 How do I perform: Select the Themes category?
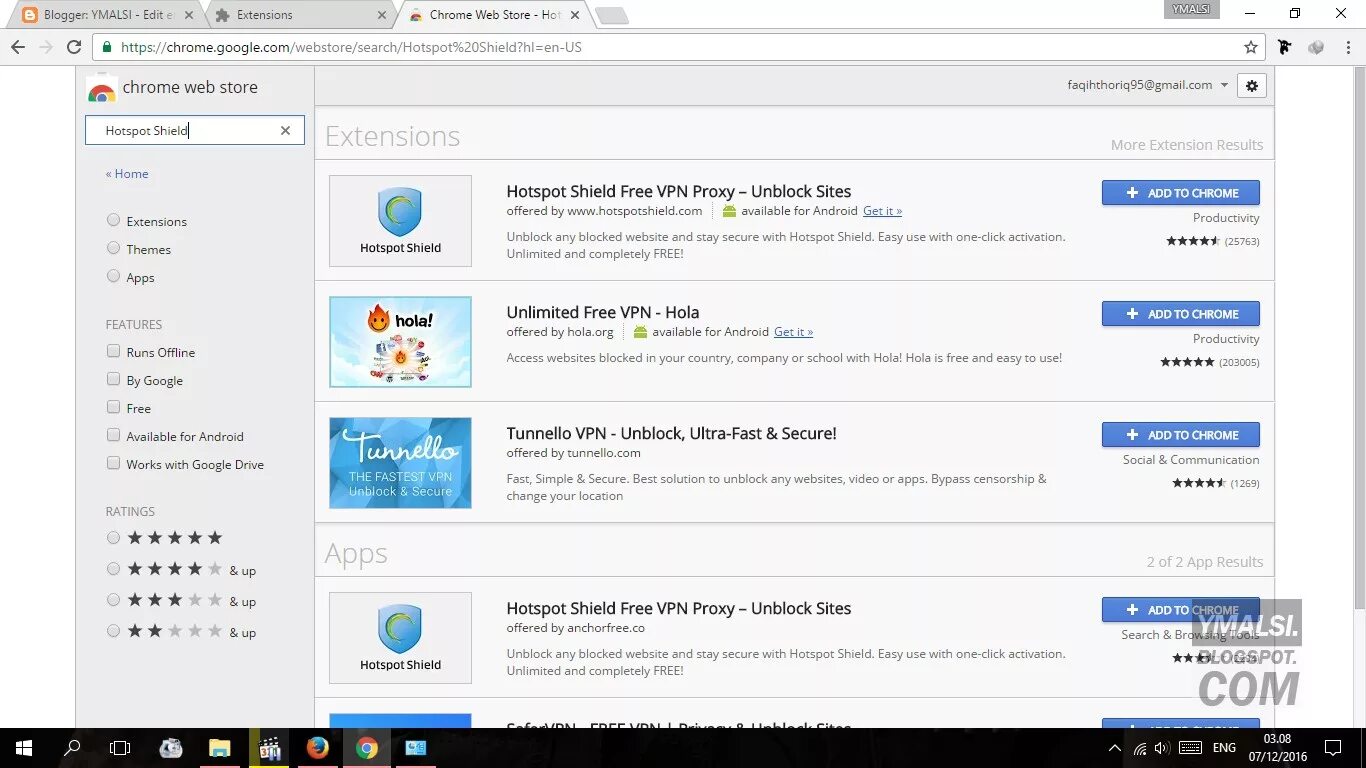113,249
